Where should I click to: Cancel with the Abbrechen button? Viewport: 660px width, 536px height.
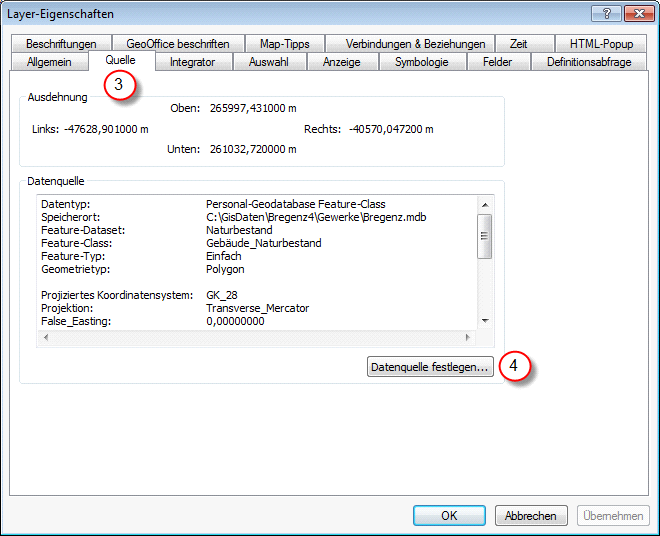(x=530, y=516)
